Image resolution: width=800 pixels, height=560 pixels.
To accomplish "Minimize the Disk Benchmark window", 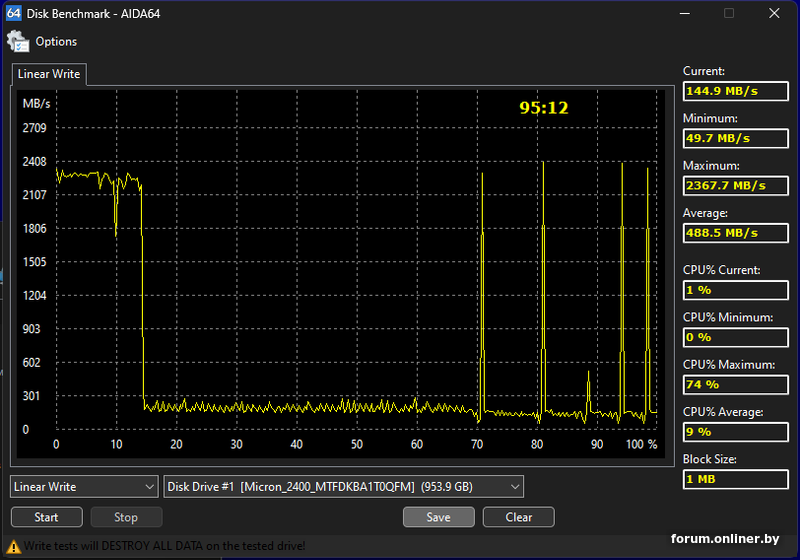I will [683, 13].
